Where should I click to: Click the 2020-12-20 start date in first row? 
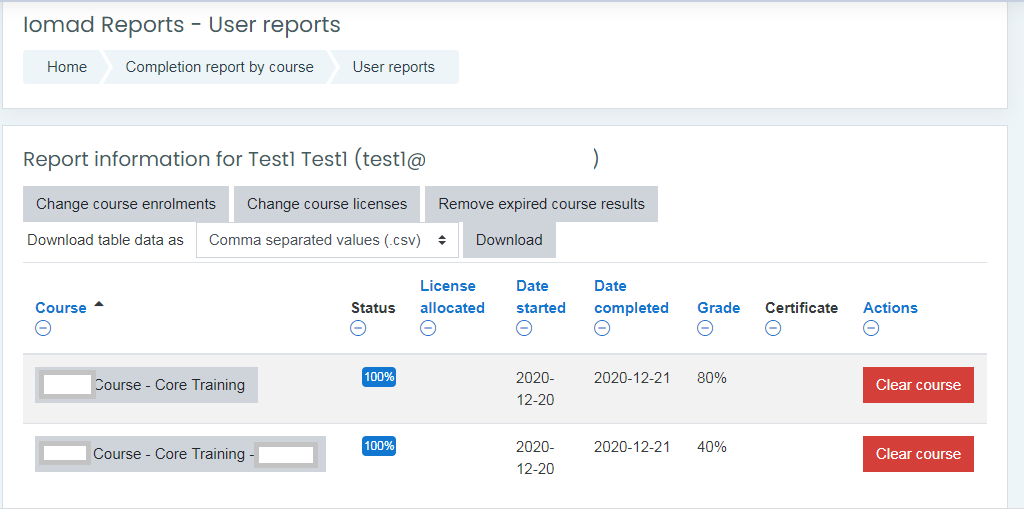tap(535, 389)
